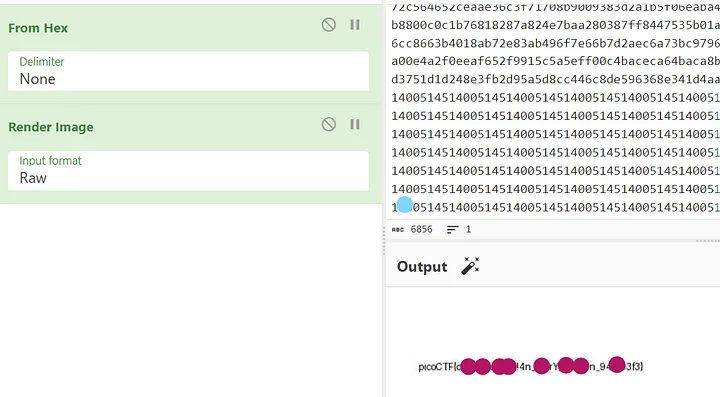
Task: Open the Input format dropdown set to Raw
Action: [188, 171]
